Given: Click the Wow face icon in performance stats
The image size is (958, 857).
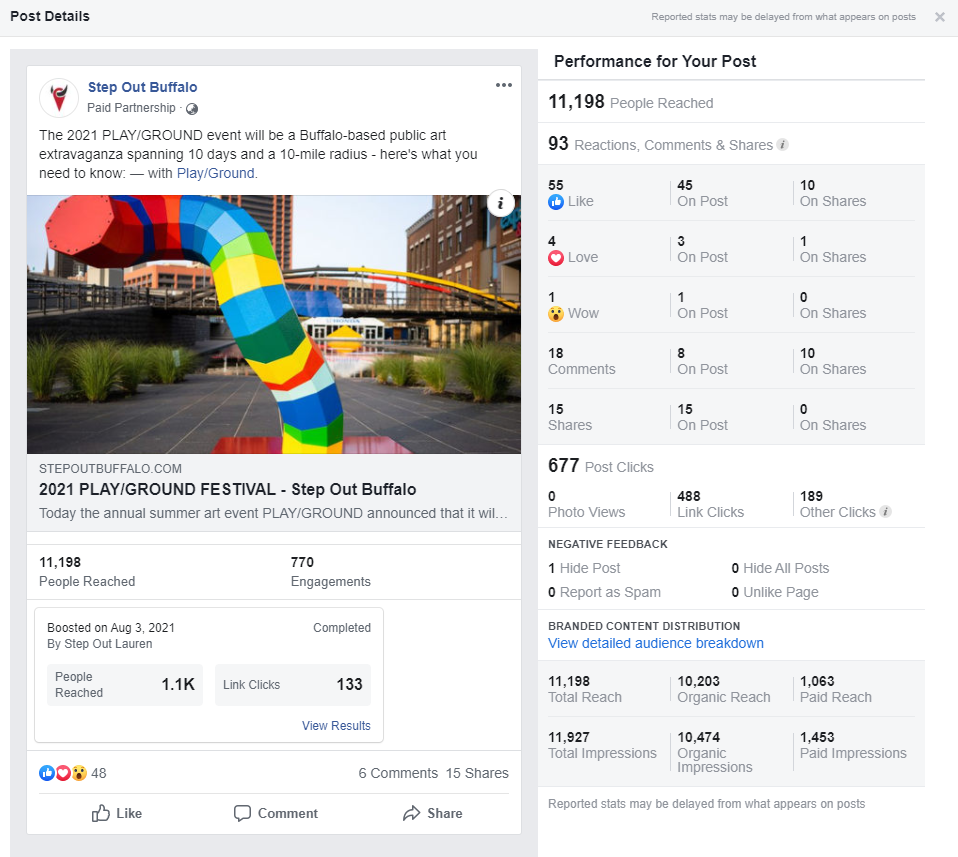Looking at the screenshot, I should click(x=556, y=314).
